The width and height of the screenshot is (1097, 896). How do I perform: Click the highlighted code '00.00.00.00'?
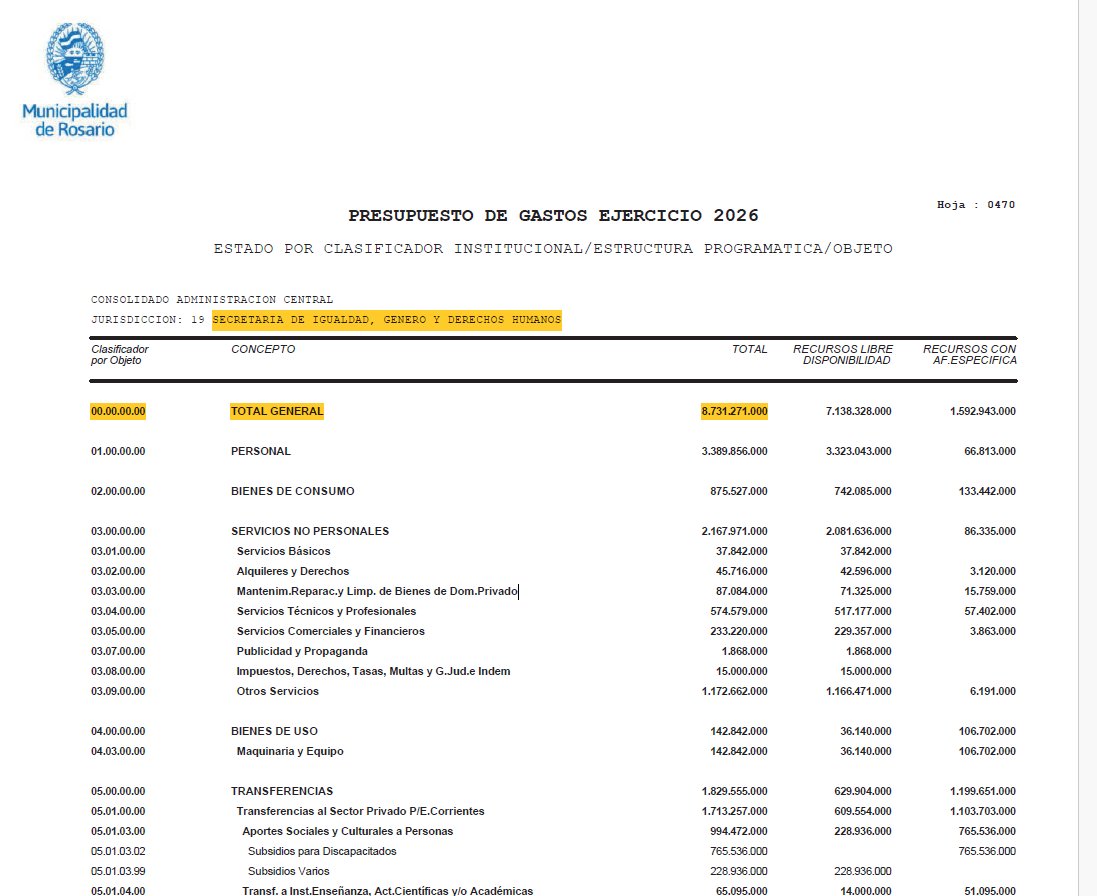(118, 411)
